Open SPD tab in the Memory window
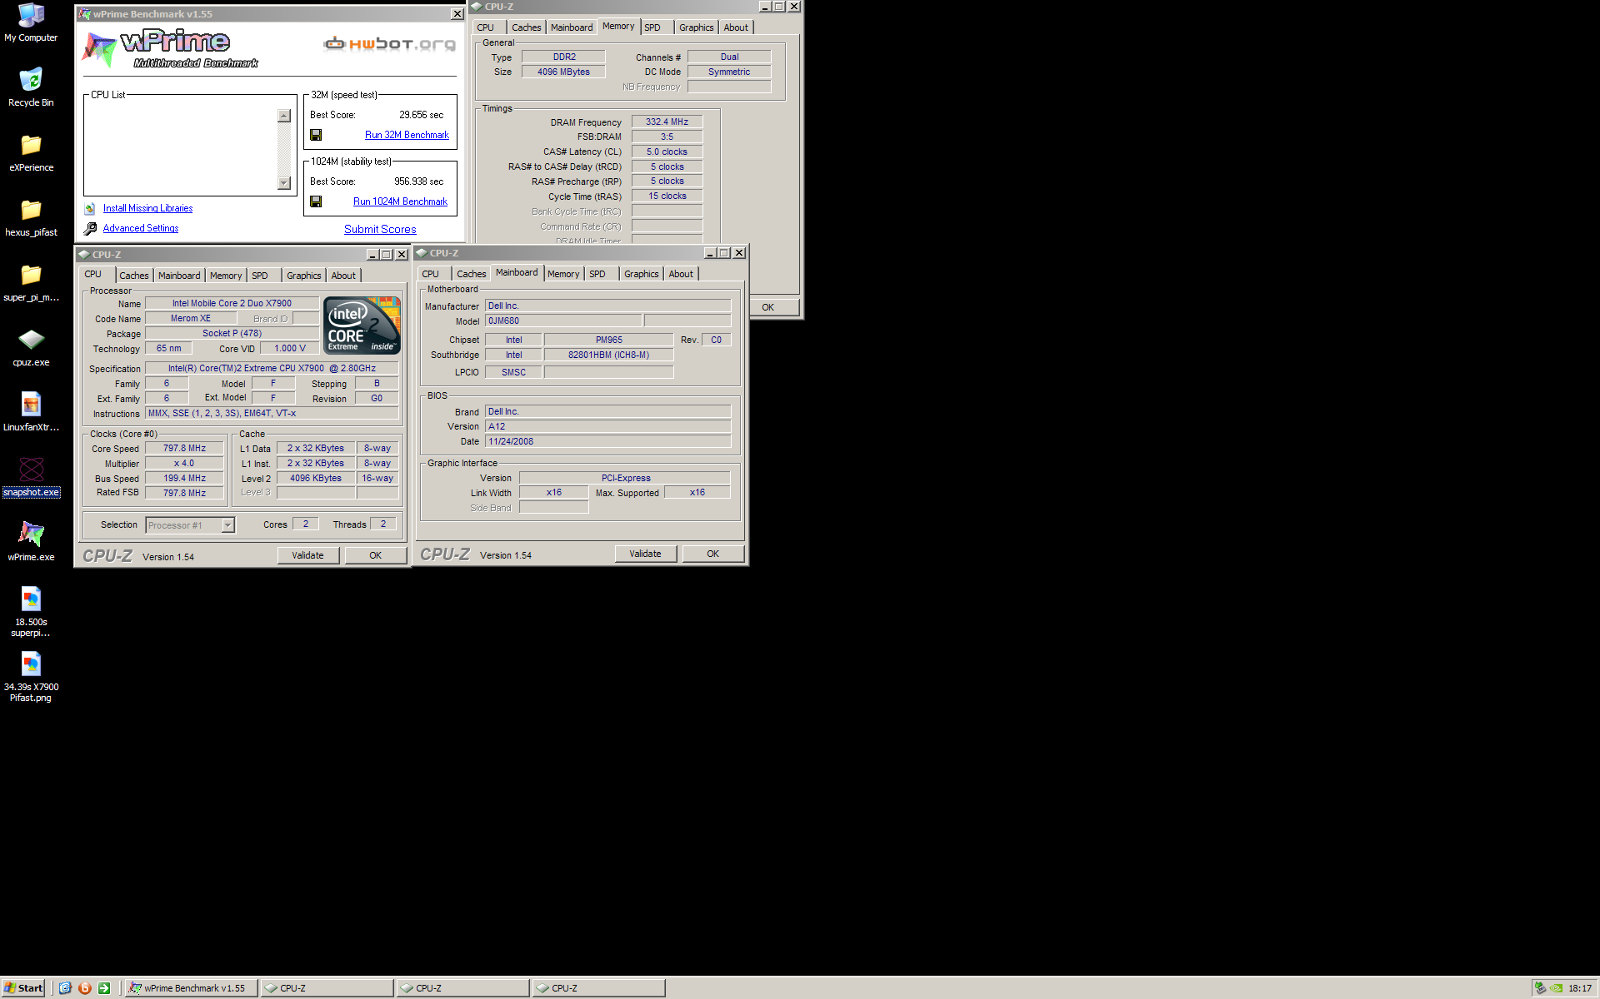The height and width of the screenshot is (999, 1600). click(652, 28)
